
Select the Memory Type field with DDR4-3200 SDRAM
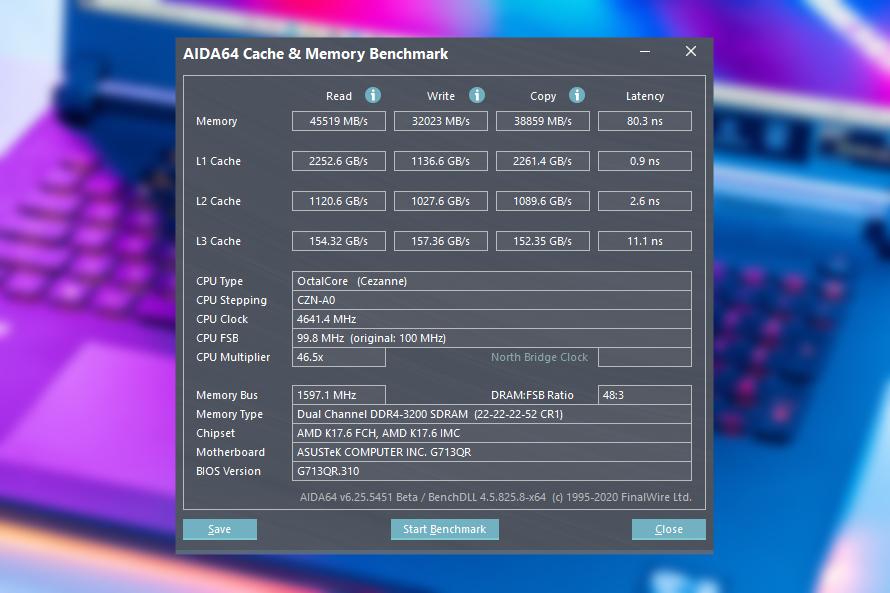point(492,413)
